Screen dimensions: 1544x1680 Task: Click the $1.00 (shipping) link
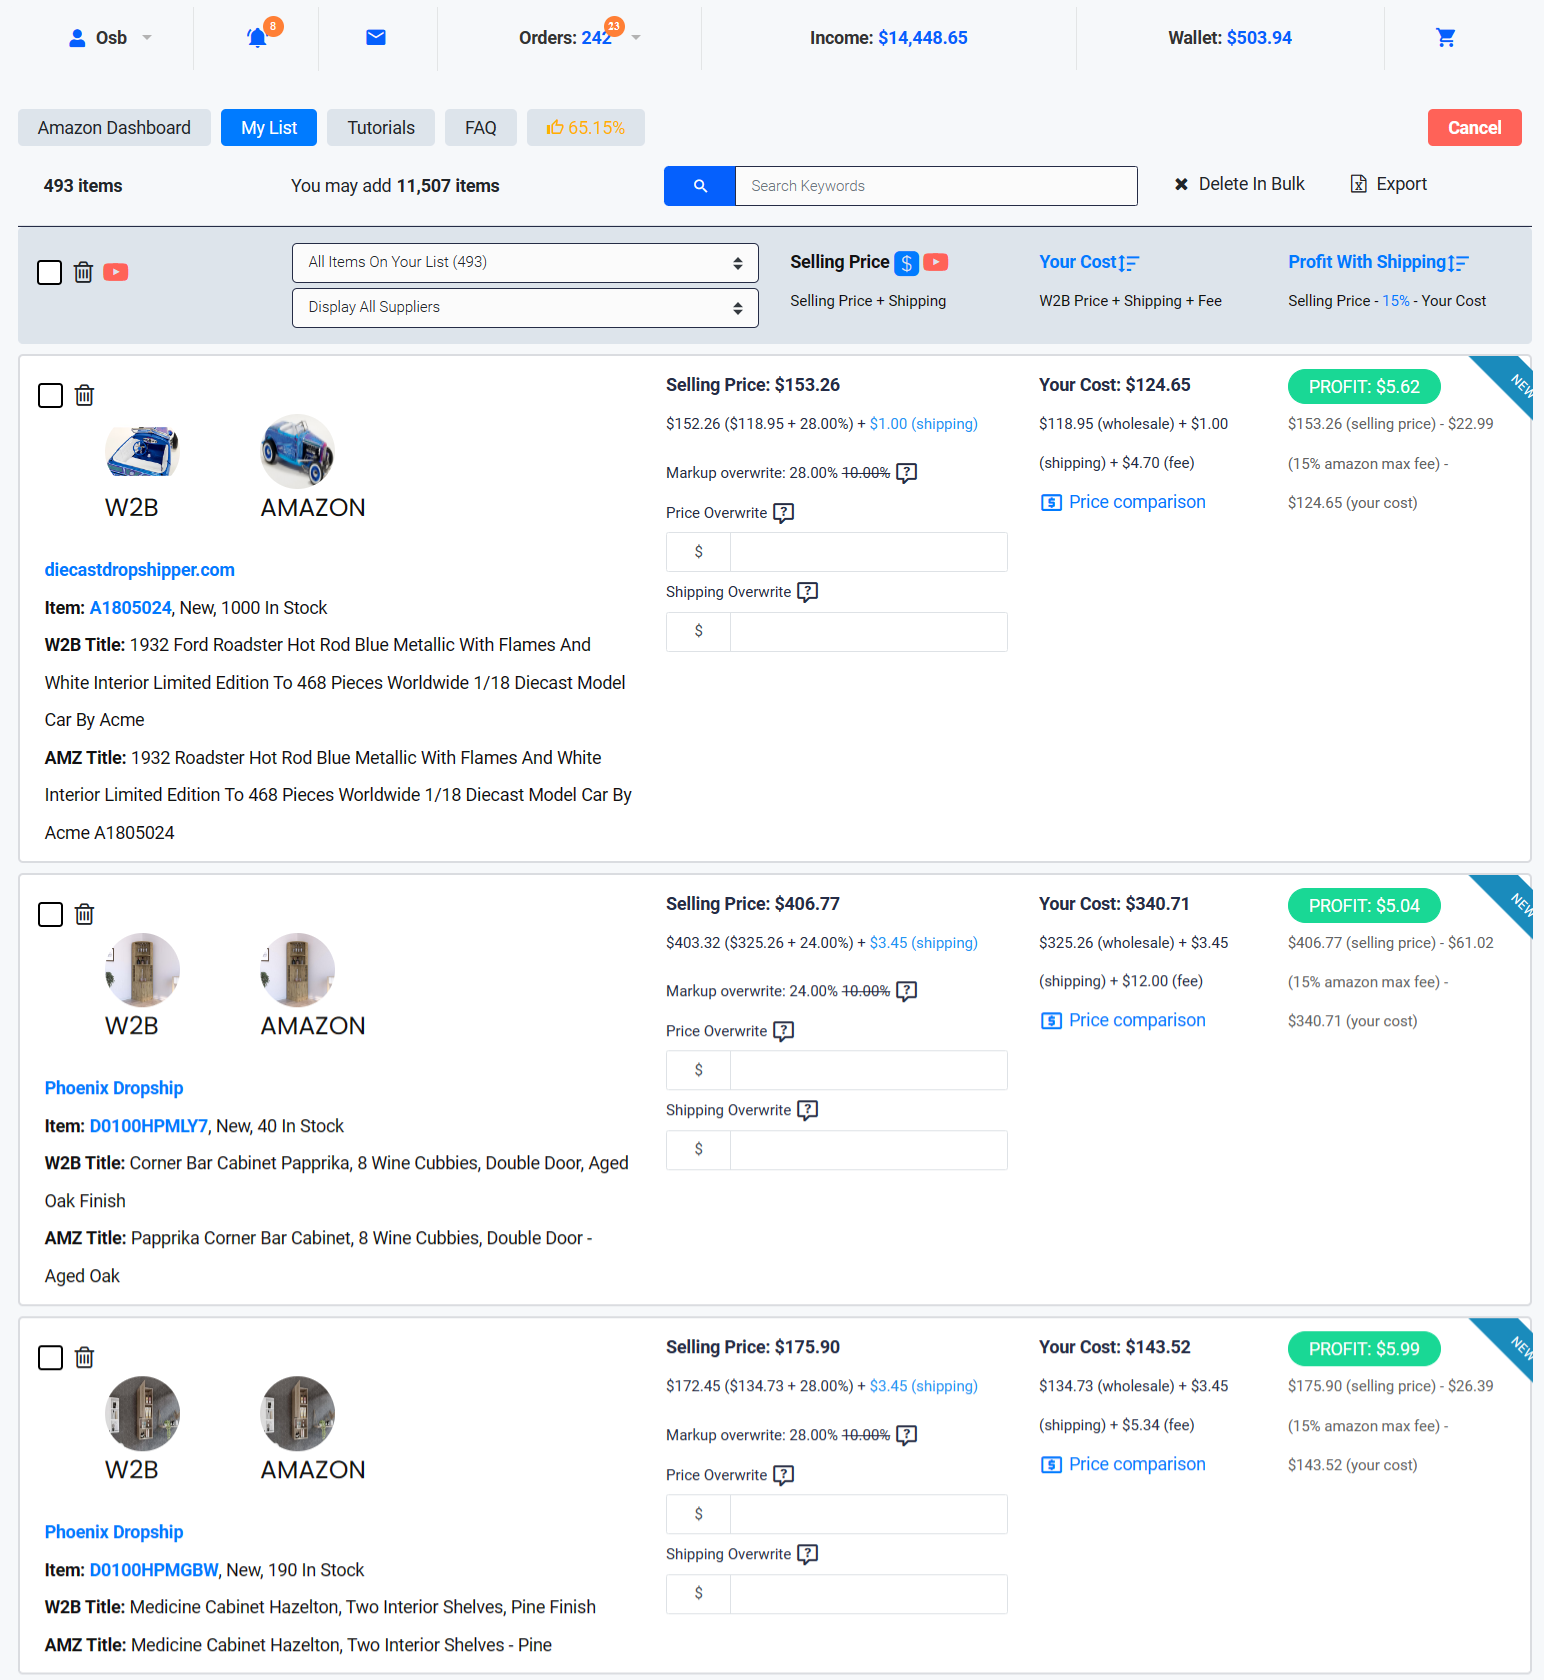[x=924, y=424]
